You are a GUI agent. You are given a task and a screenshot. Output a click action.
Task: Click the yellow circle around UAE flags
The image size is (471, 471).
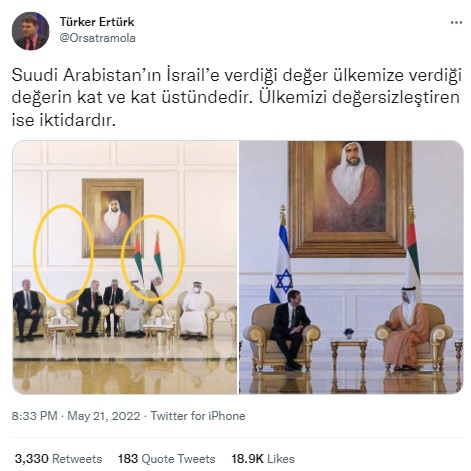[152, 257]
